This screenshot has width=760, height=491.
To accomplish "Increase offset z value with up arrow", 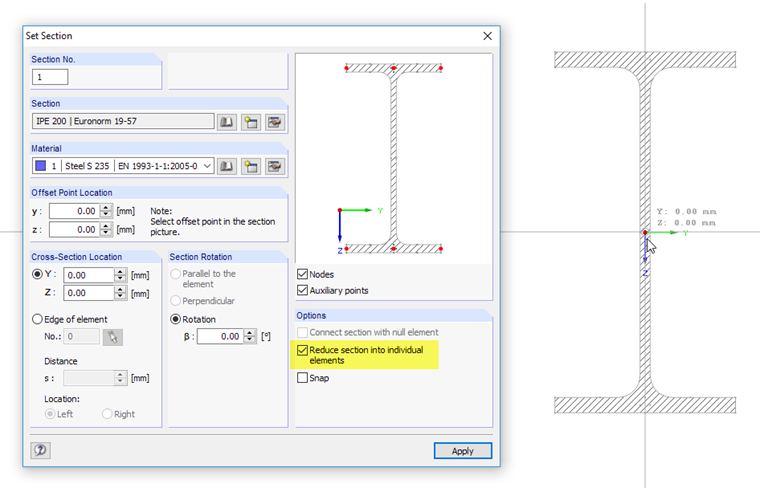I will pyautogui.click(x=106, y=226).
